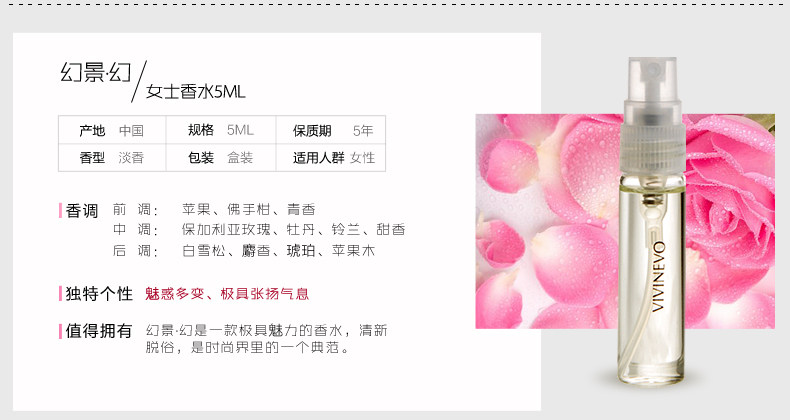Click the 香型 淡香 table cell
The image size is (790, 420).
[112, 158]
